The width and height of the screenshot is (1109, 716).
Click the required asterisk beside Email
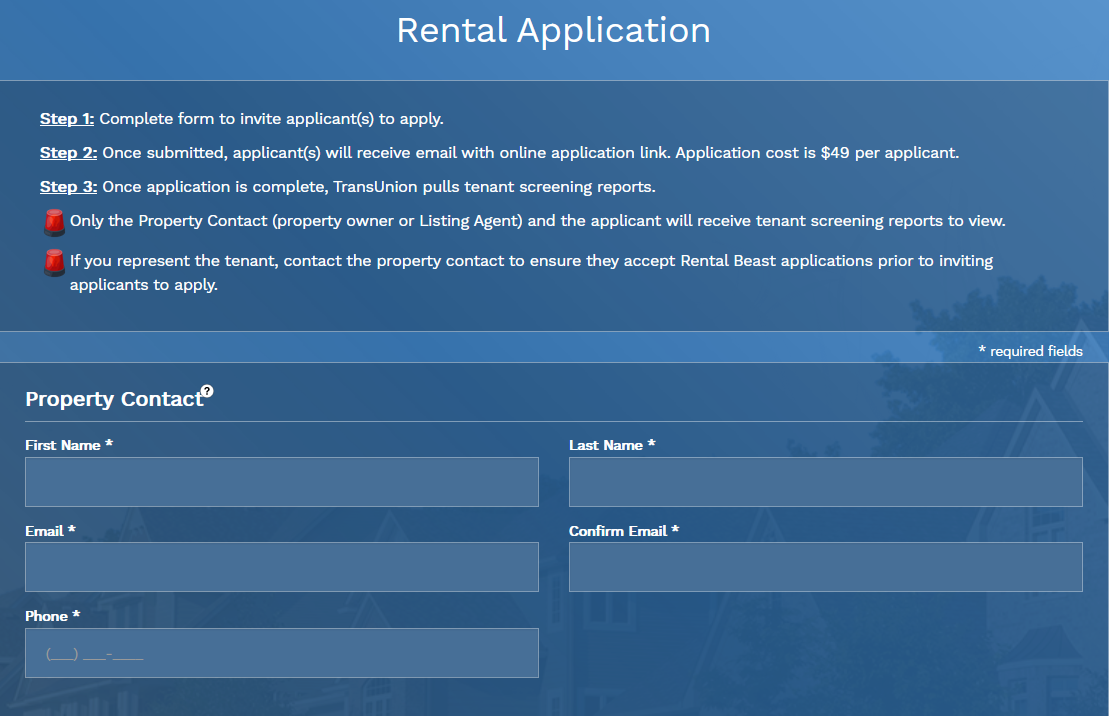tap(71, 530)
